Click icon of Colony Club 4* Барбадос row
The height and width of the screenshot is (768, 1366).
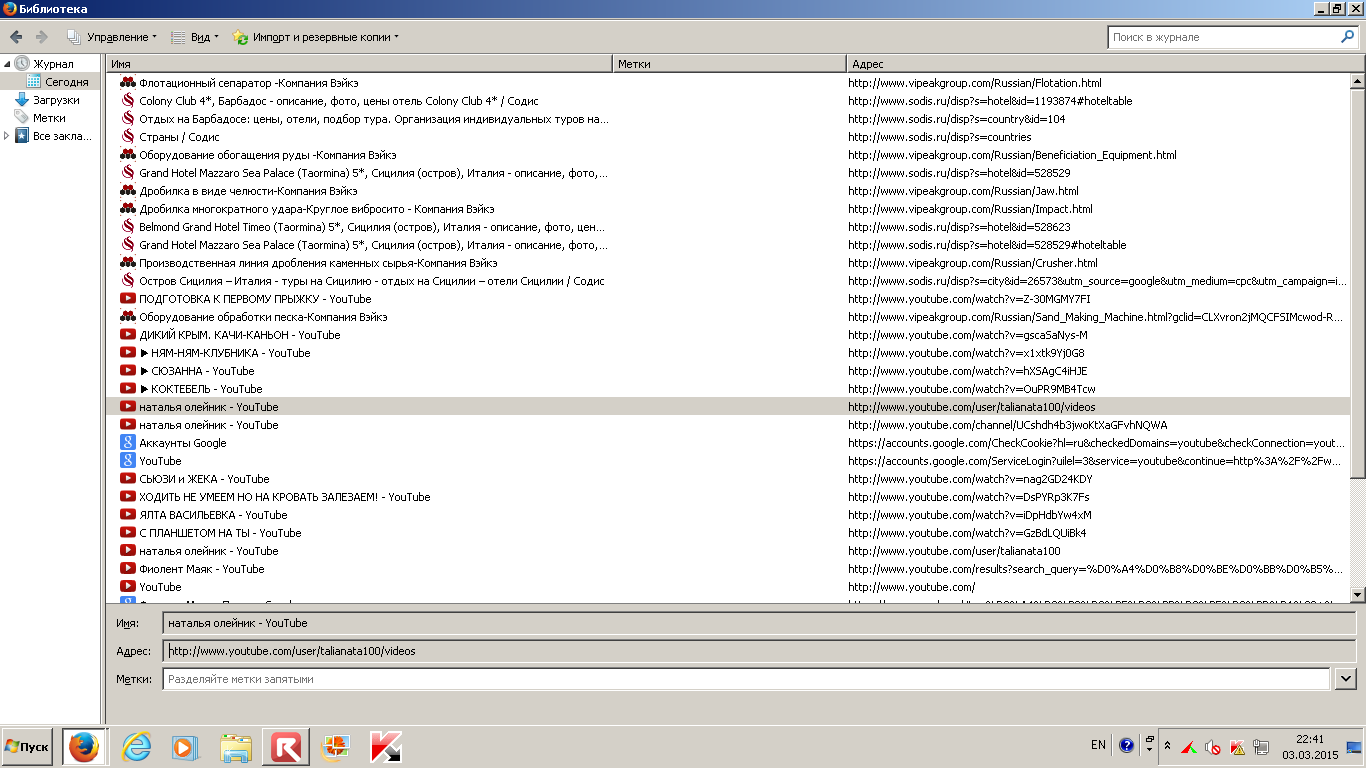(128, 101)
